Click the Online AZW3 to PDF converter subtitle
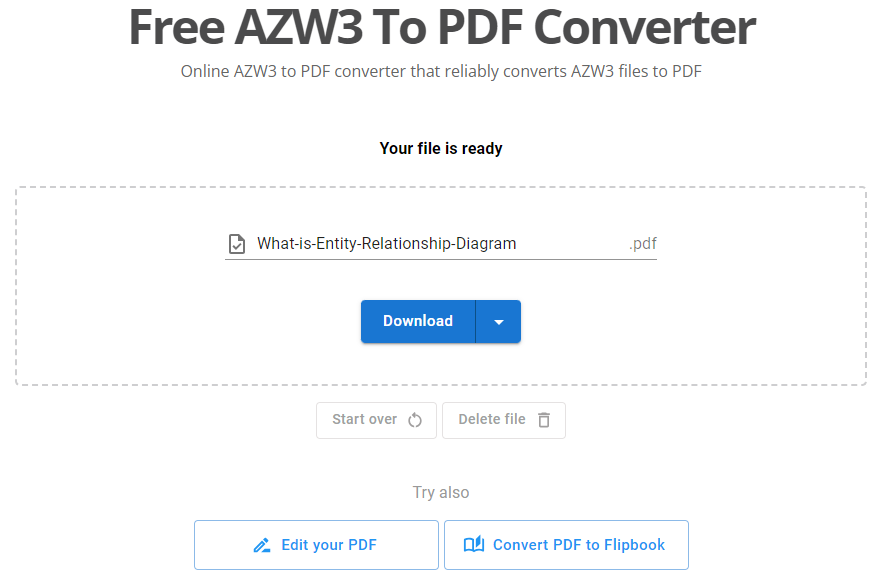The width and height of the screenshot is (882, 580). click(x=441, y=72)
